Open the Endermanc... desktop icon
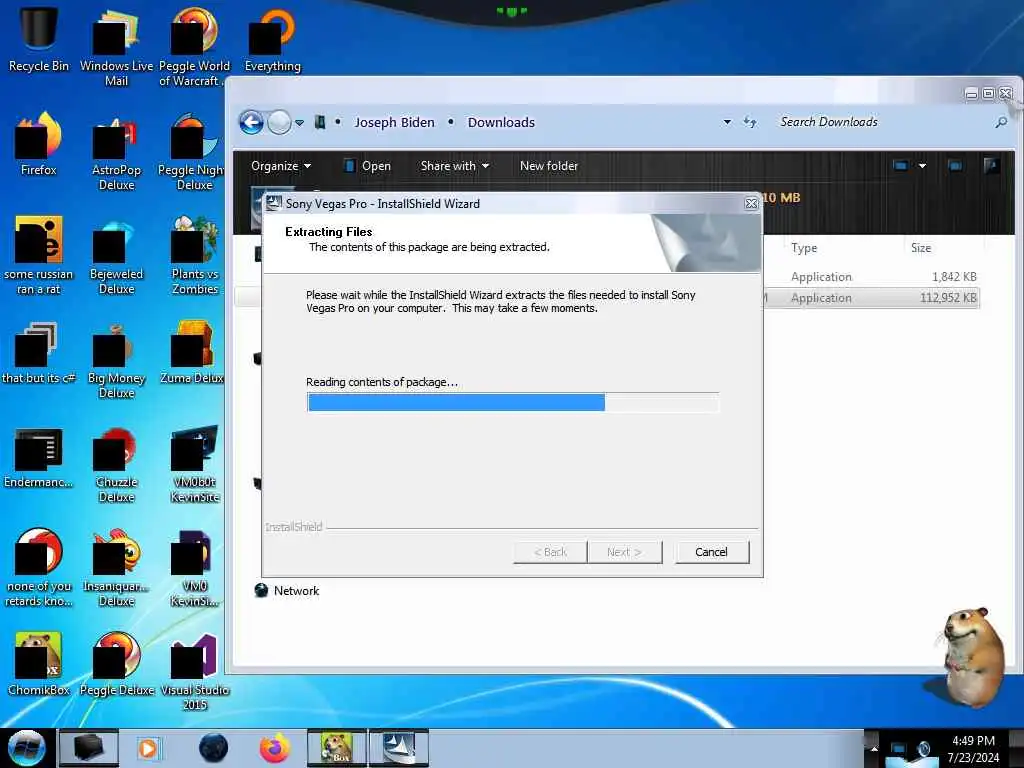 coord(39,456)
